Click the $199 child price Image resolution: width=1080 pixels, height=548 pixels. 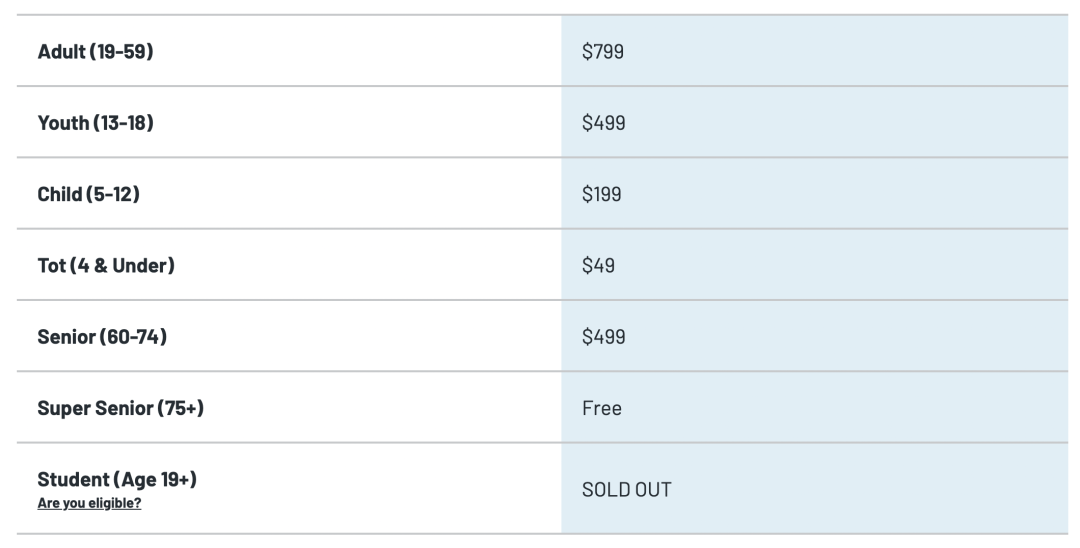click(601, 194)
